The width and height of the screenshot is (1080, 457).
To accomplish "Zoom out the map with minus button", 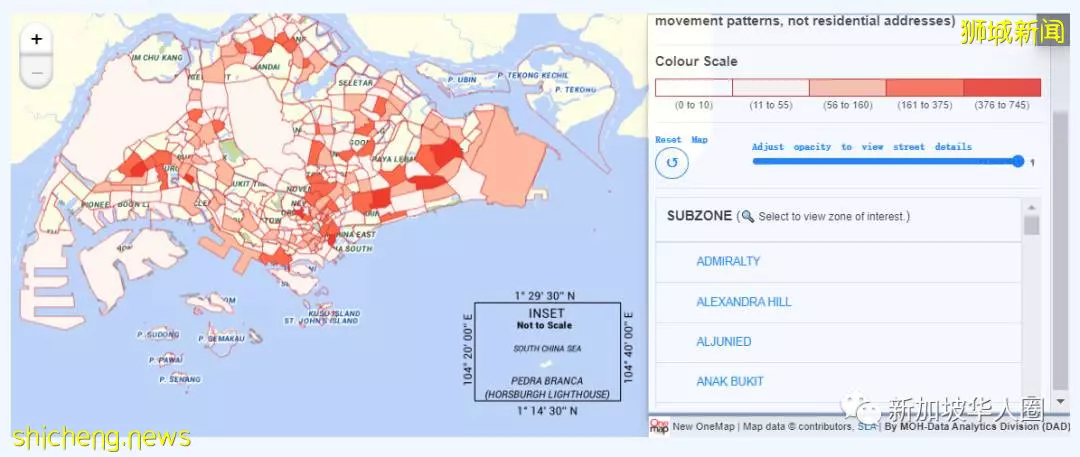I will click(x=37, y=72).
